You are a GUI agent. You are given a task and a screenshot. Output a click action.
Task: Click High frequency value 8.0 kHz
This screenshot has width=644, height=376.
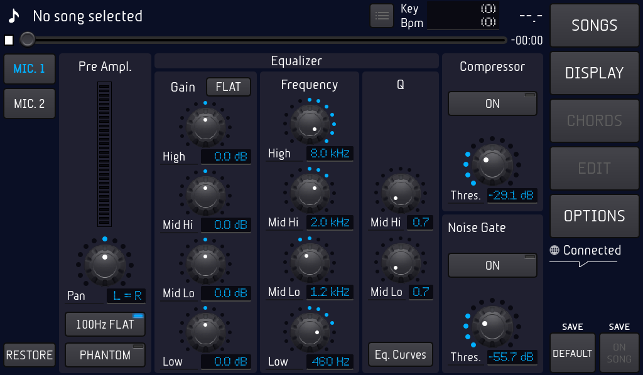coord(330,153)
